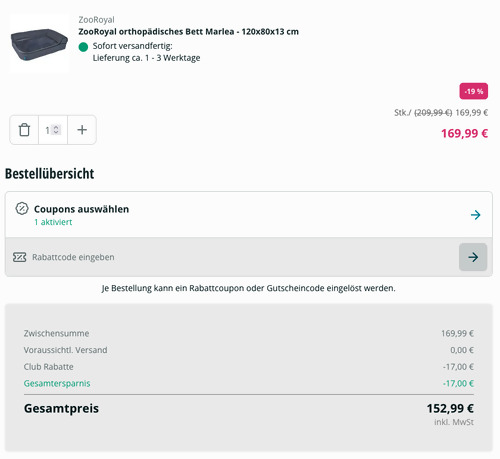Click the Gesamtpreis 152,99 € total
Image resolution: width=500 pixels, height=459 pixels.
(x=249, y=408)
